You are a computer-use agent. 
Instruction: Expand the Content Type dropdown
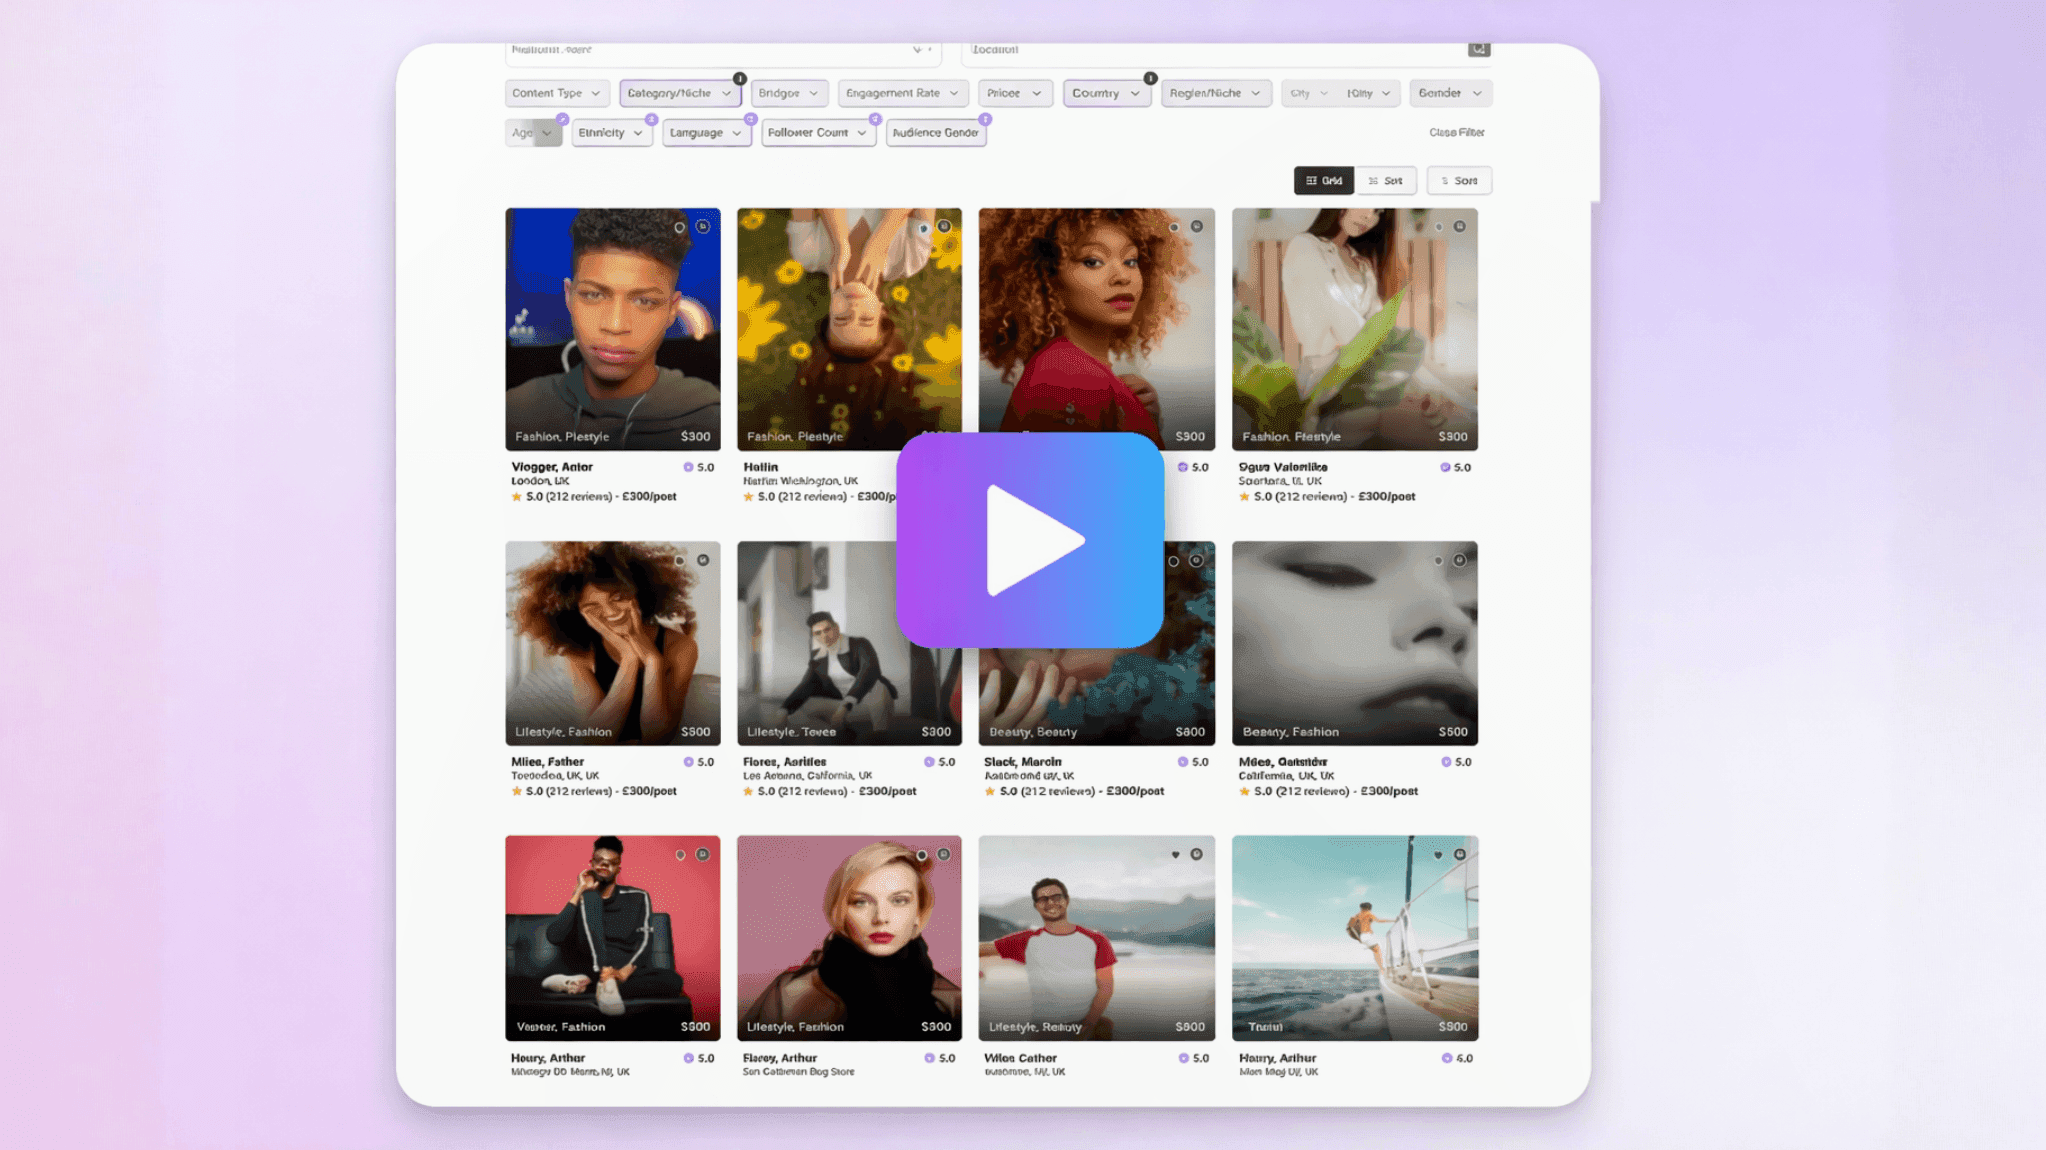tap(556, 93)
